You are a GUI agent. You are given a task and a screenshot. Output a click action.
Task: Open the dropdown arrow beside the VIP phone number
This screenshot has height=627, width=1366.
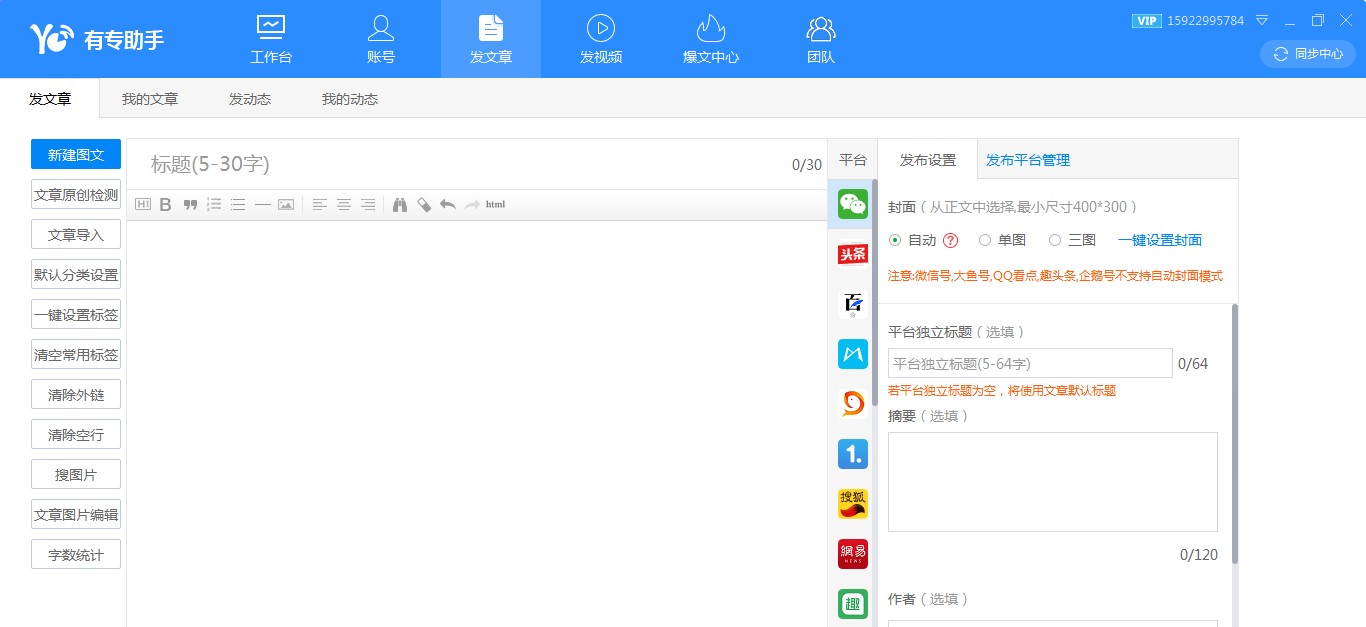click(x=1262, y=20)
